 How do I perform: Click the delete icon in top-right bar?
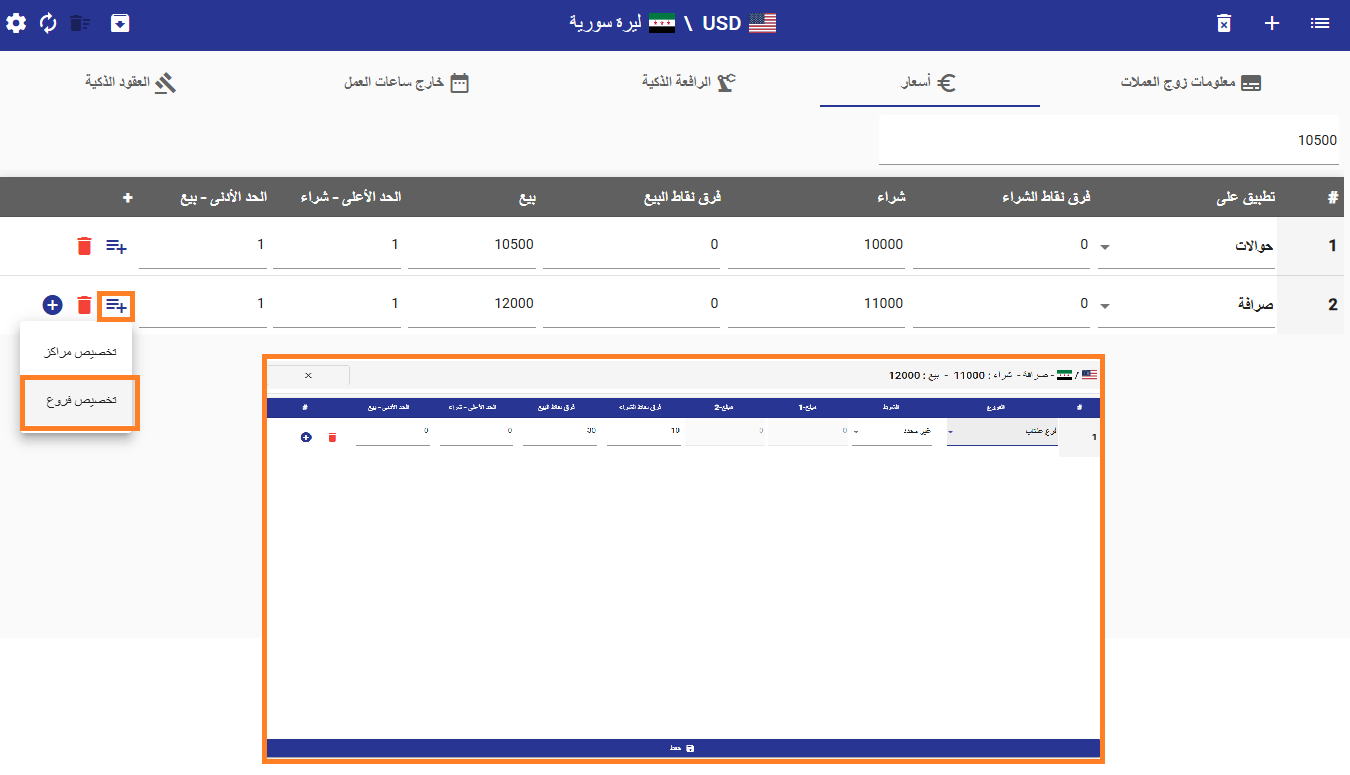pyautogui.click(x=1223, y=23)
